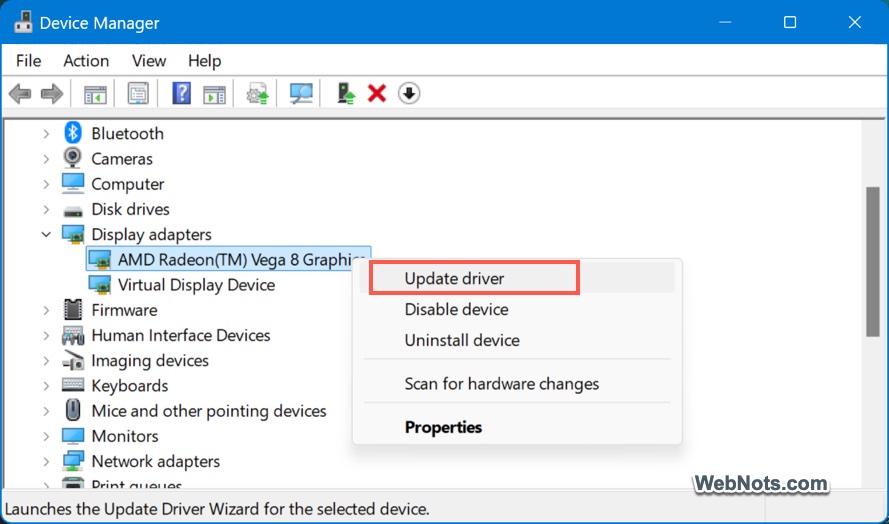Open the File menu
This screenshot has width=889, height=524.
[x=28, y=61]
